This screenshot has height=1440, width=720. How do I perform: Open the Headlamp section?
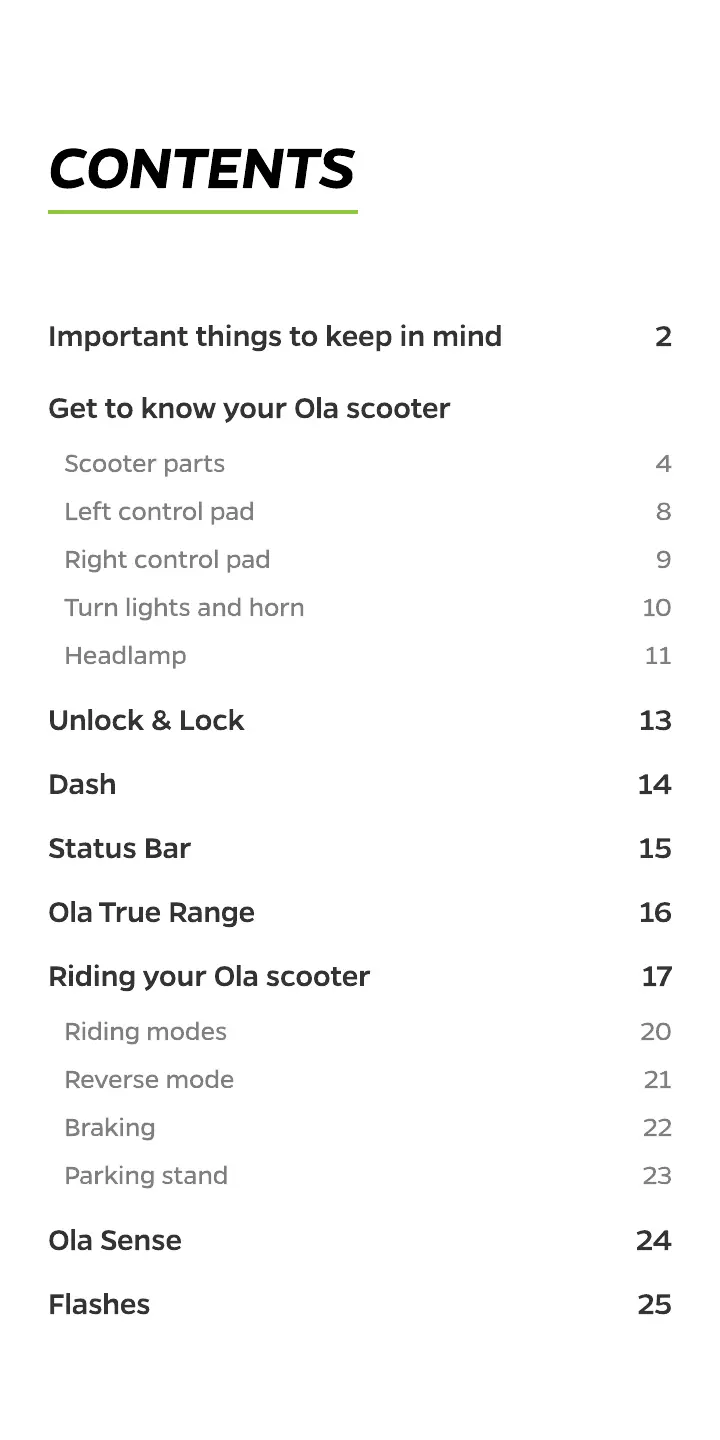click(125, 656)
